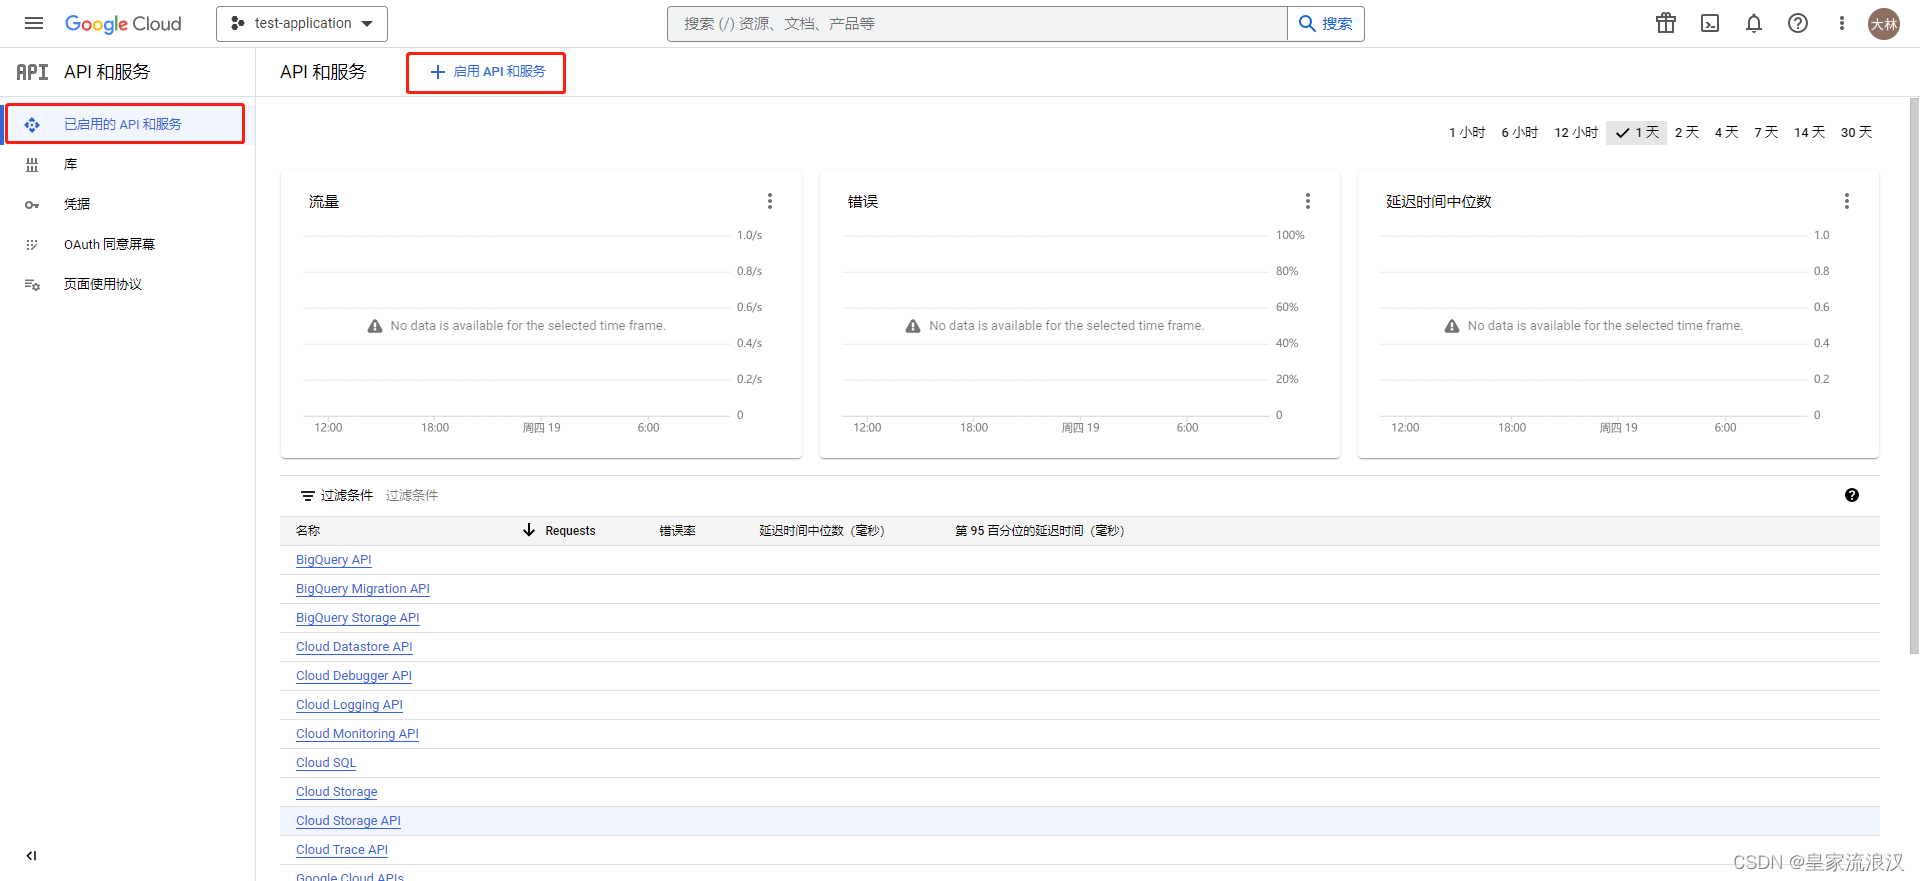Click the 启用 API 和服务 button
Image resolution: width=1920 pixels, height=881 pixels.
click(487, 72)
